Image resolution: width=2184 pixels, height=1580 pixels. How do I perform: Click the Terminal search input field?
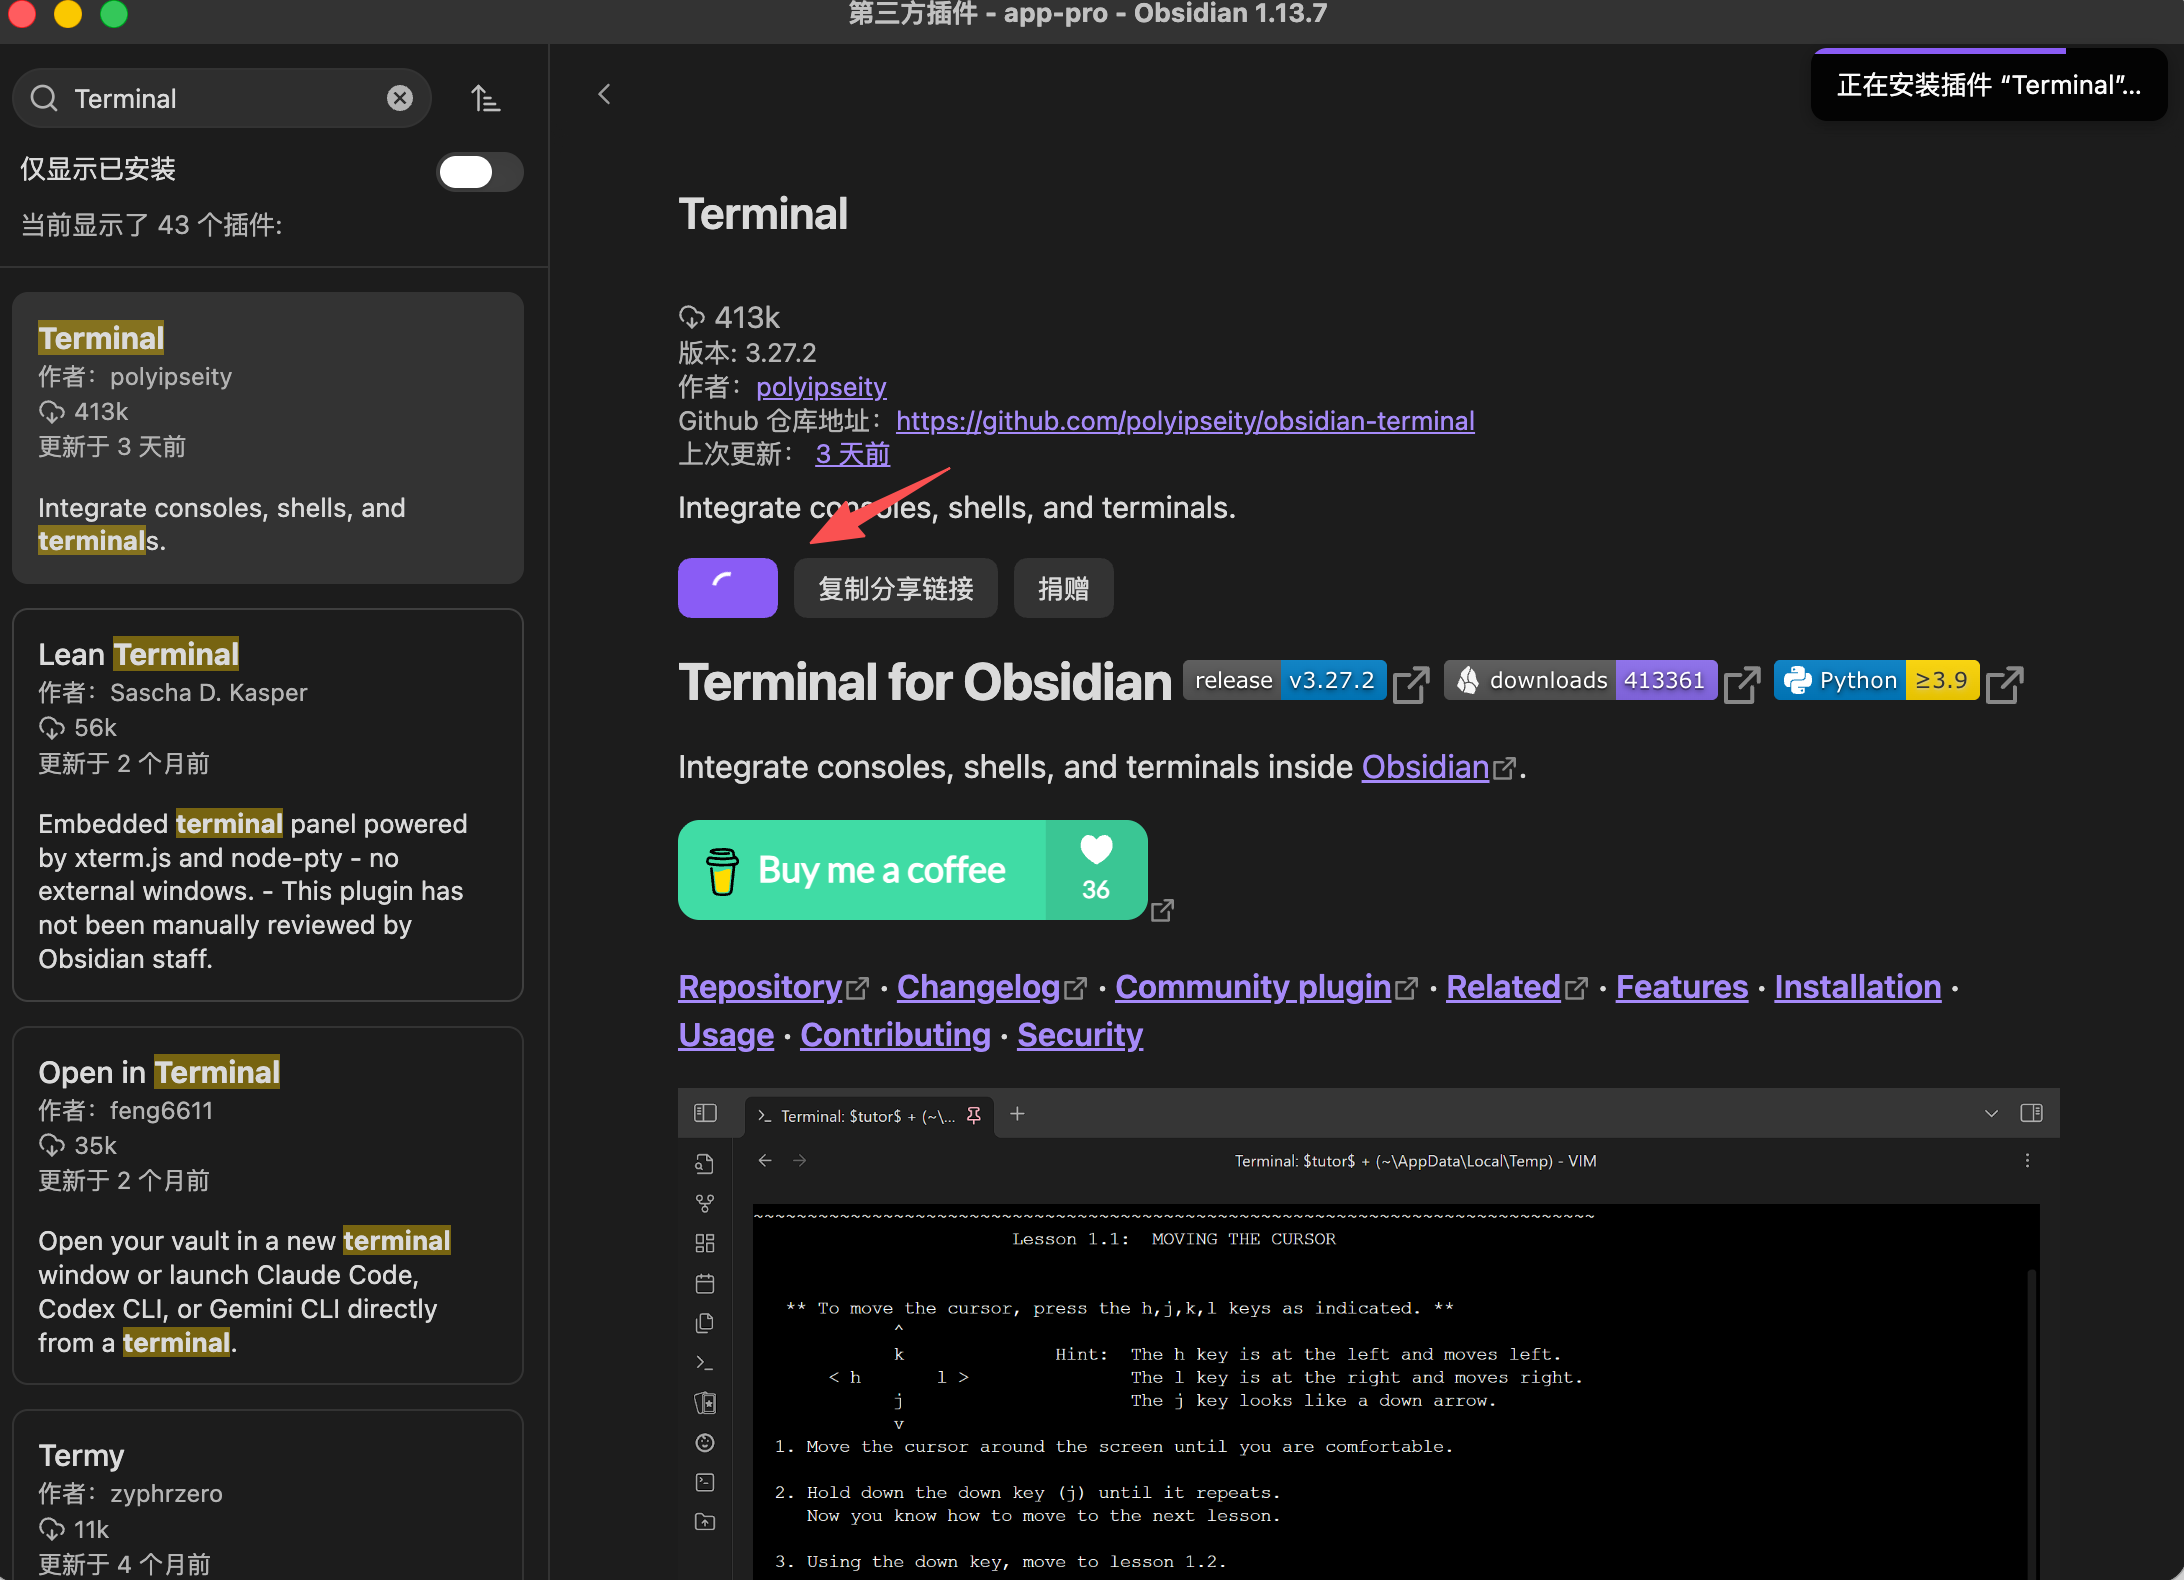pos(222,98)
